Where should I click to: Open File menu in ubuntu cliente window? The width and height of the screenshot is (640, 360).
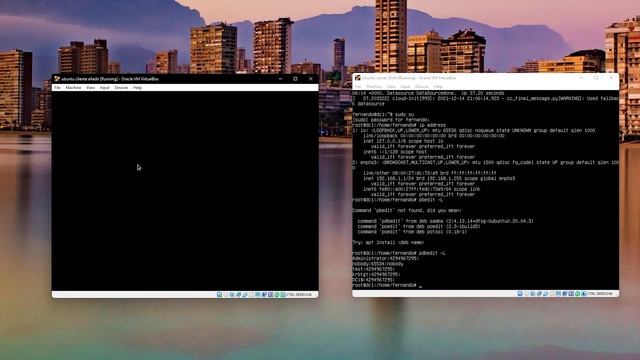(x=57, y=88)
